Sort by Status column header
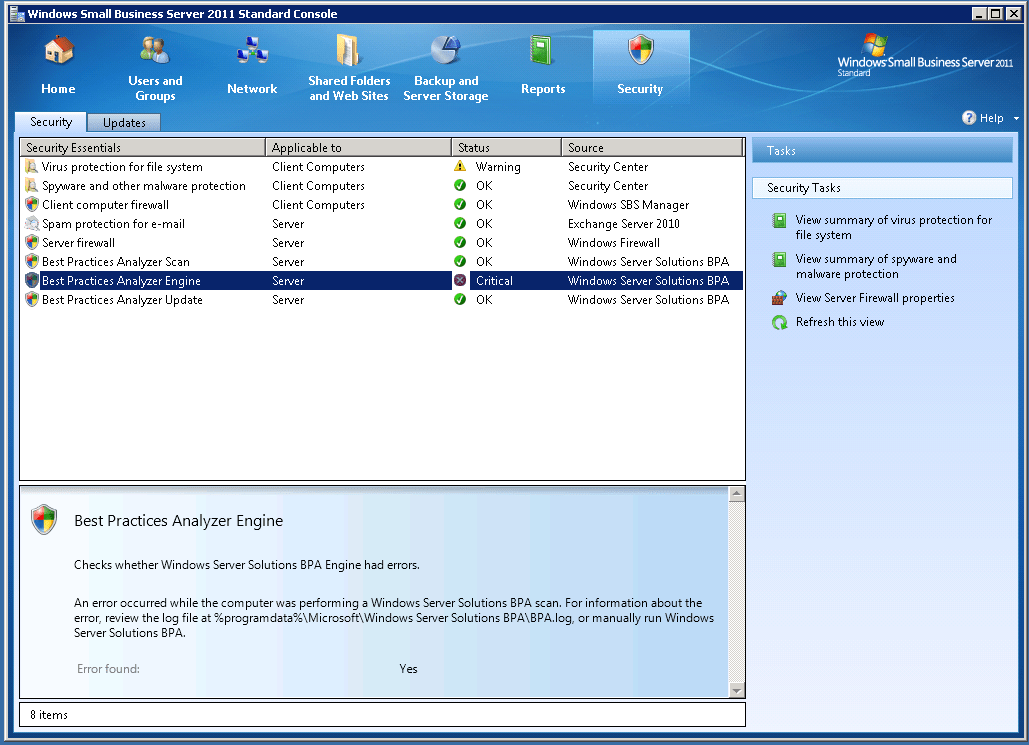Viewport: 1029px width, 745px height. click(x=506, y=148)
